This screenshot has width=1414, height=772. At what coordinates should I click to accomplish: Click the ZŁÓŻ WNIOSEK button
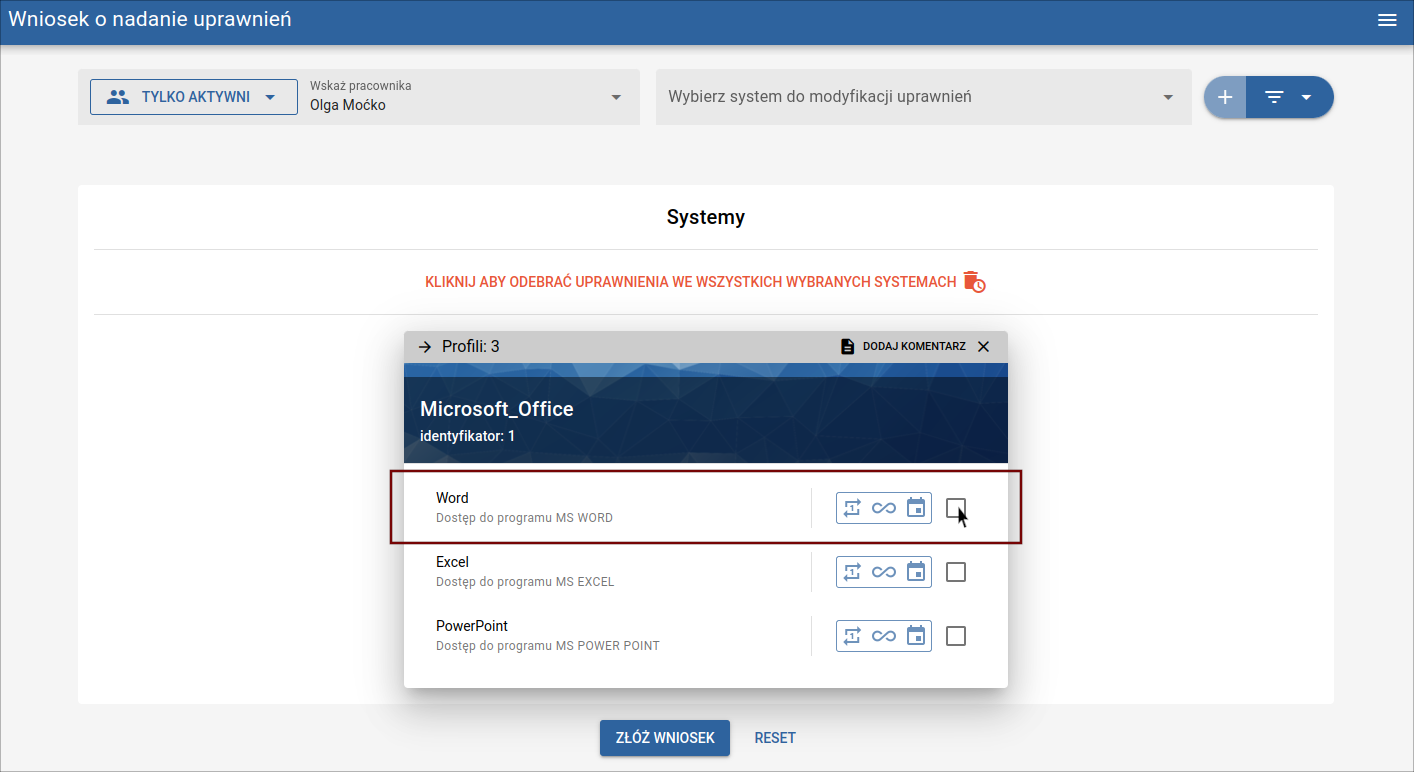tap(665, 738)
